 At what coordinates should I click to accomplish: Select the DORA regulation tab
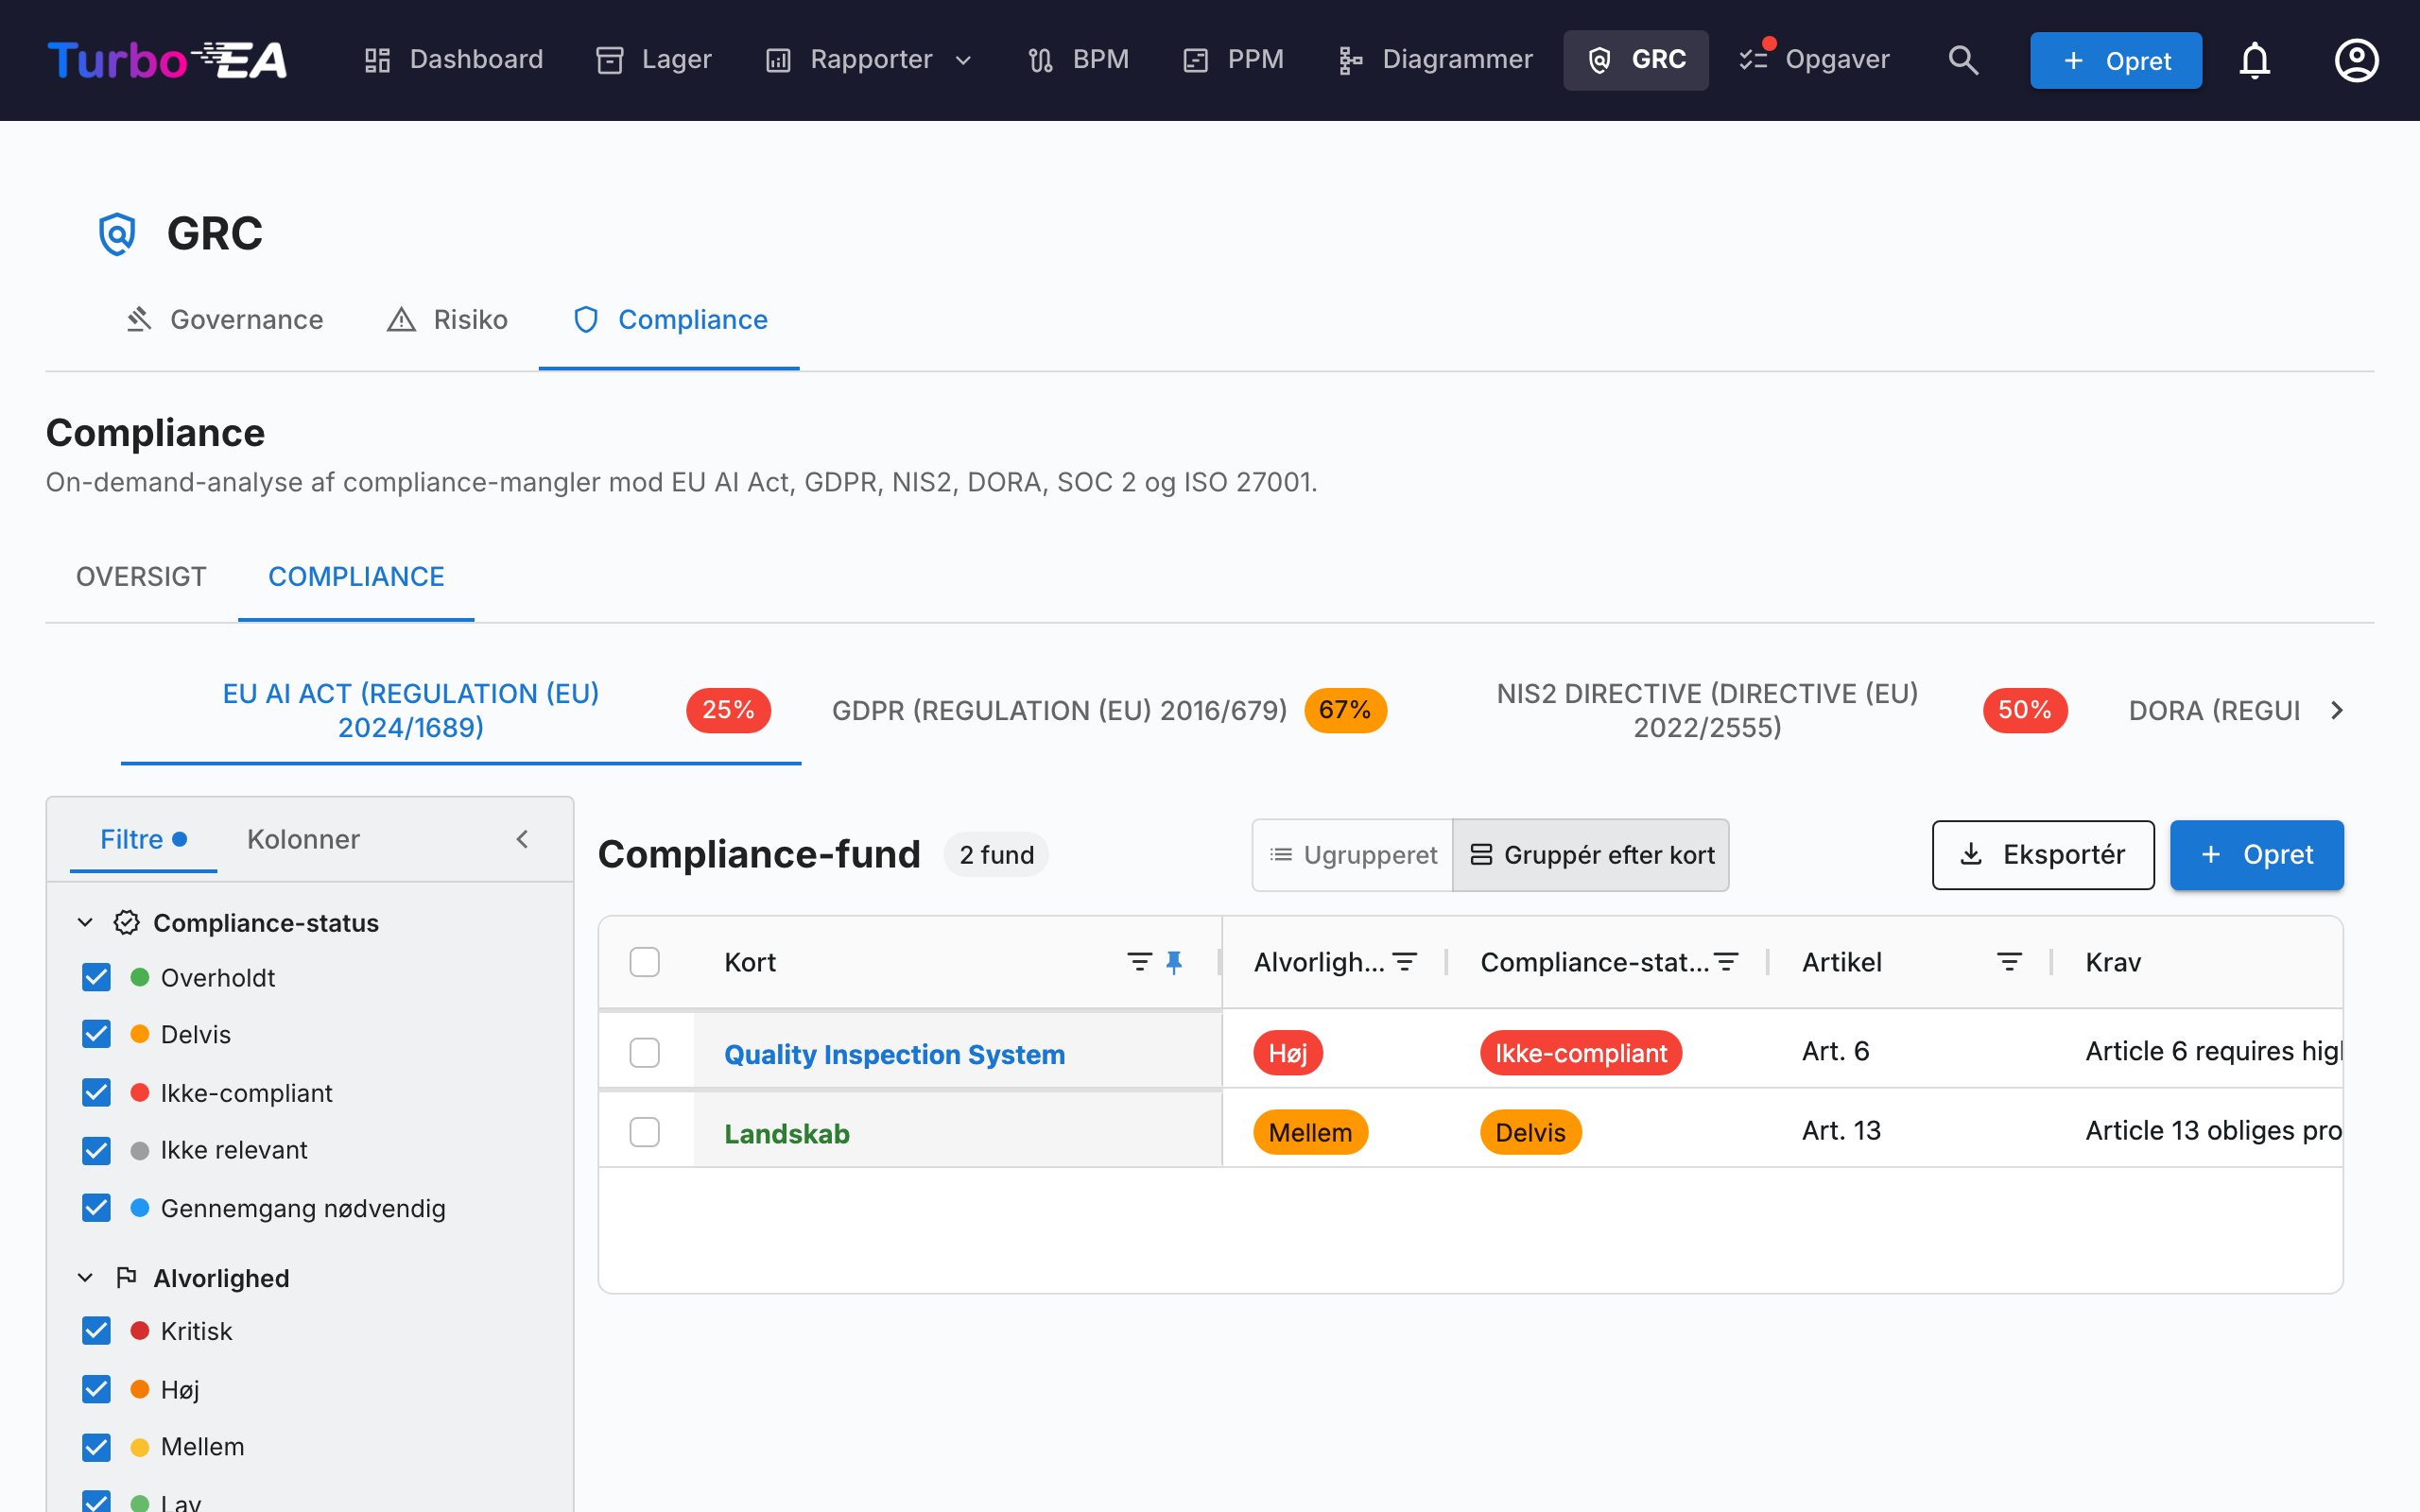pyautogui.click(x=2214, y=710)
